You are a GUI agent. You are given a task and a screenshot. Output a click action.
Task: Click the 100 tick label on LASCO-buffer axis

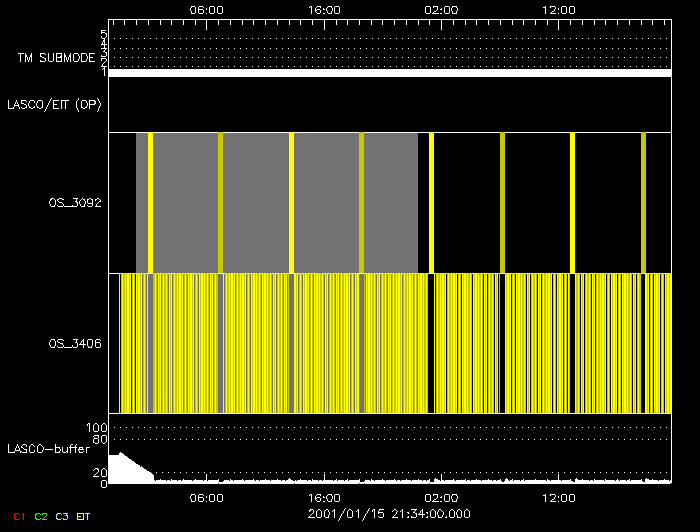point(102,428)
